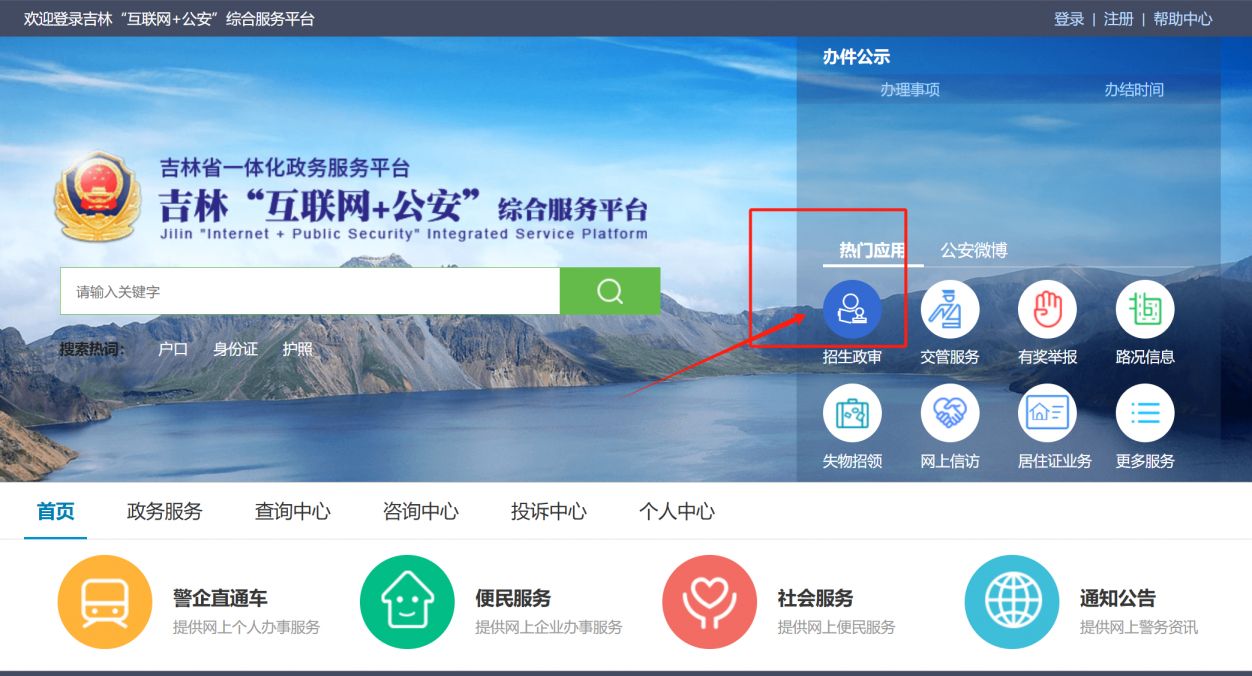
Task: Open the 有奖举报 hand icon
Action: 1047,309
